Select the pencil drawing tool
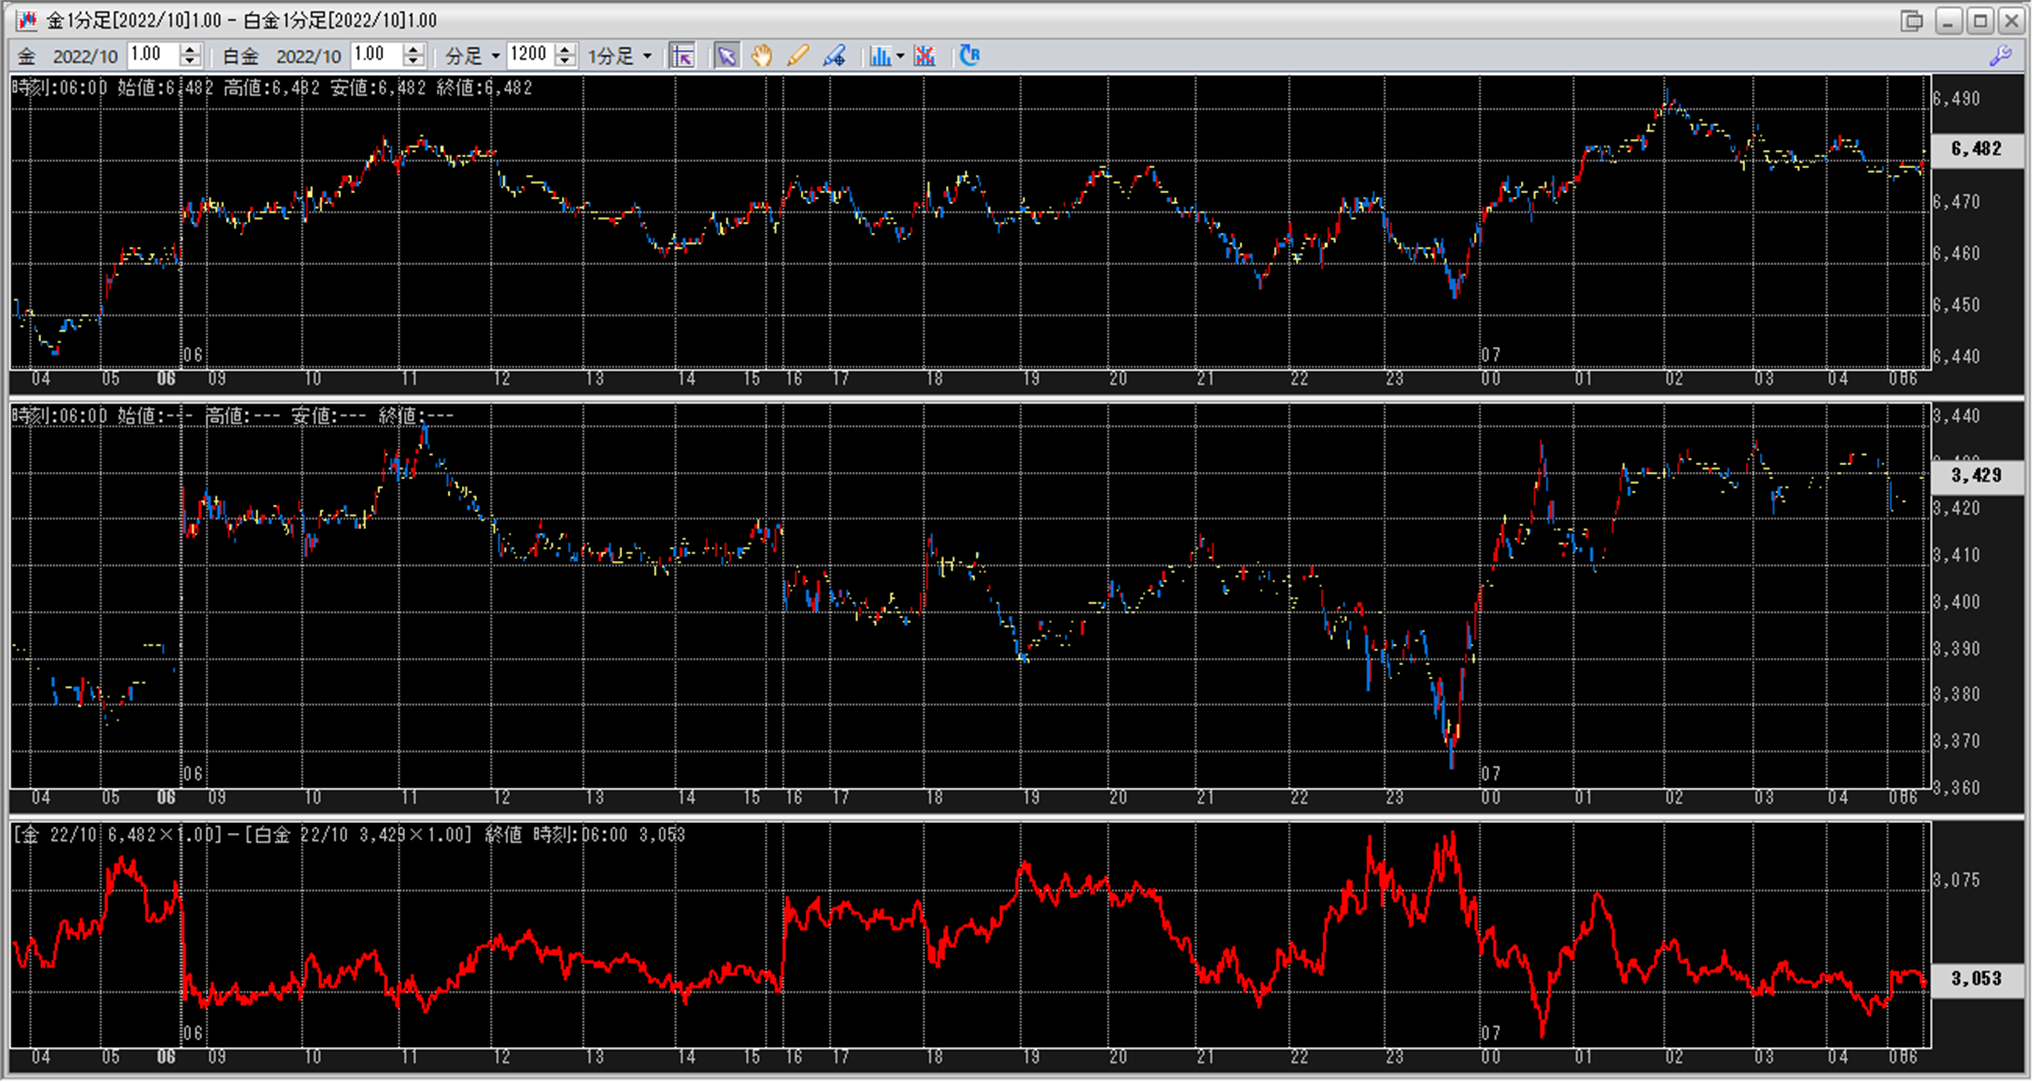The height and width of the screenshot is (1082, 2033). tap(797, 56)
